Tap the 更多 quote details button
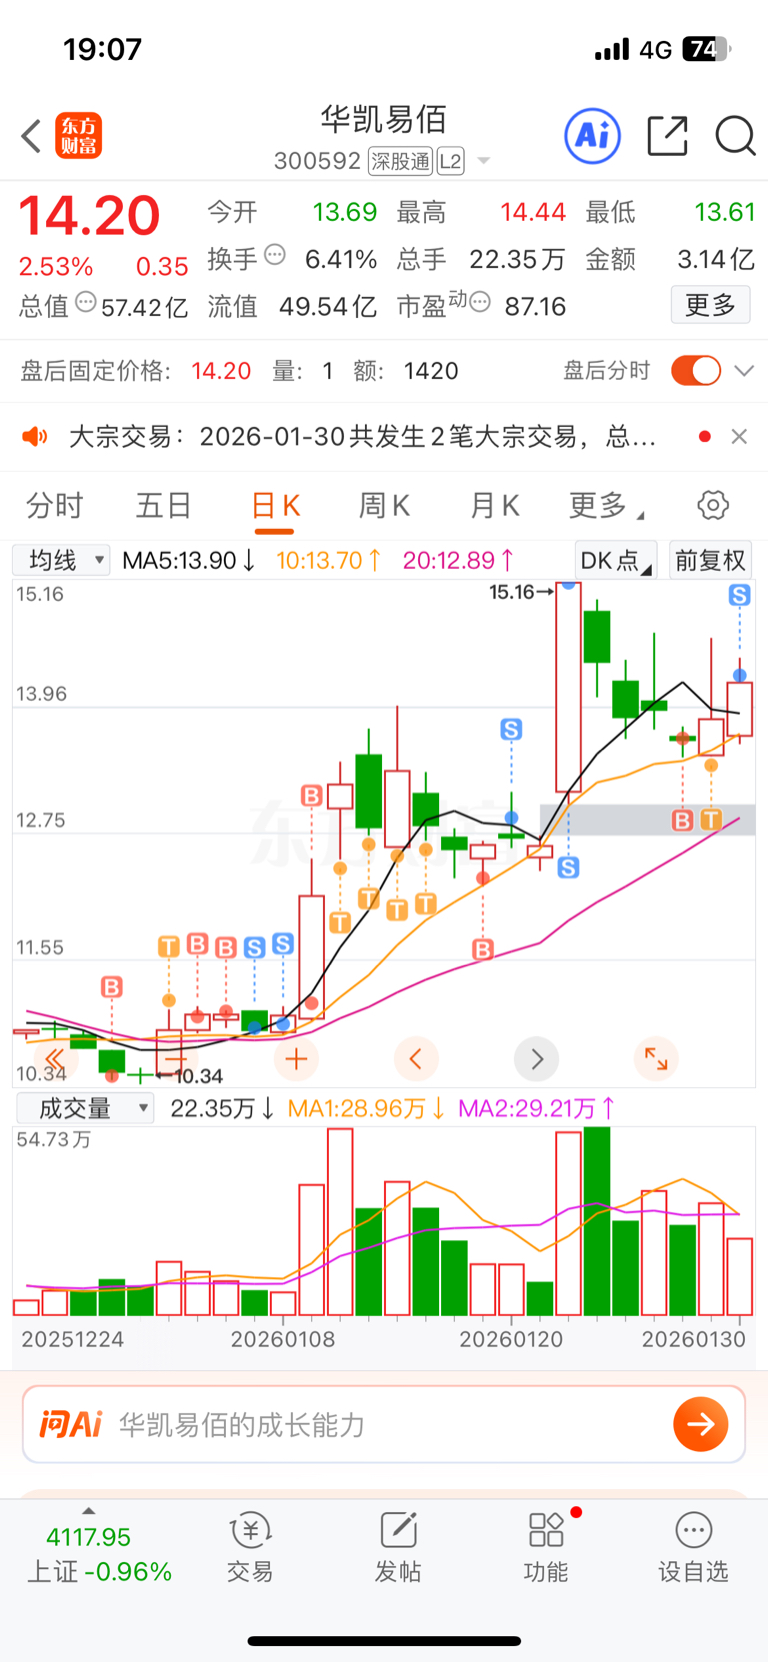 point(710,304)
